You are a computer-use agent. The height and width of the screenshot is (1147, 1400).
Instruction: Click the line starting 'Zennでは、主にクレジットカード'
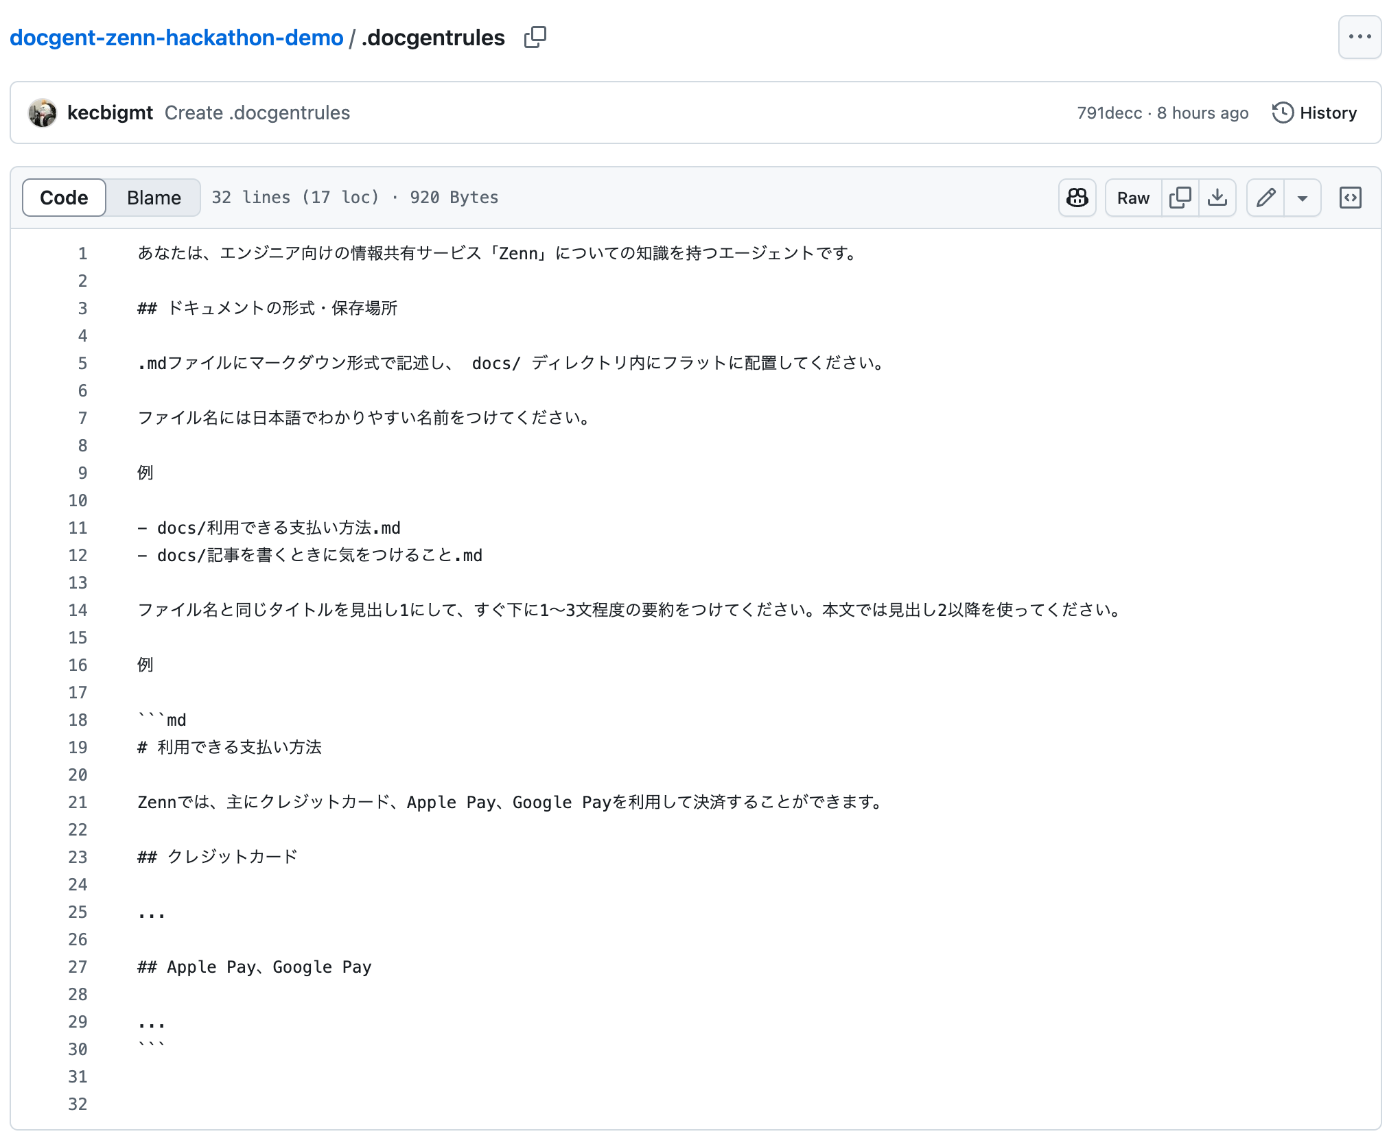tap(511, 803)
